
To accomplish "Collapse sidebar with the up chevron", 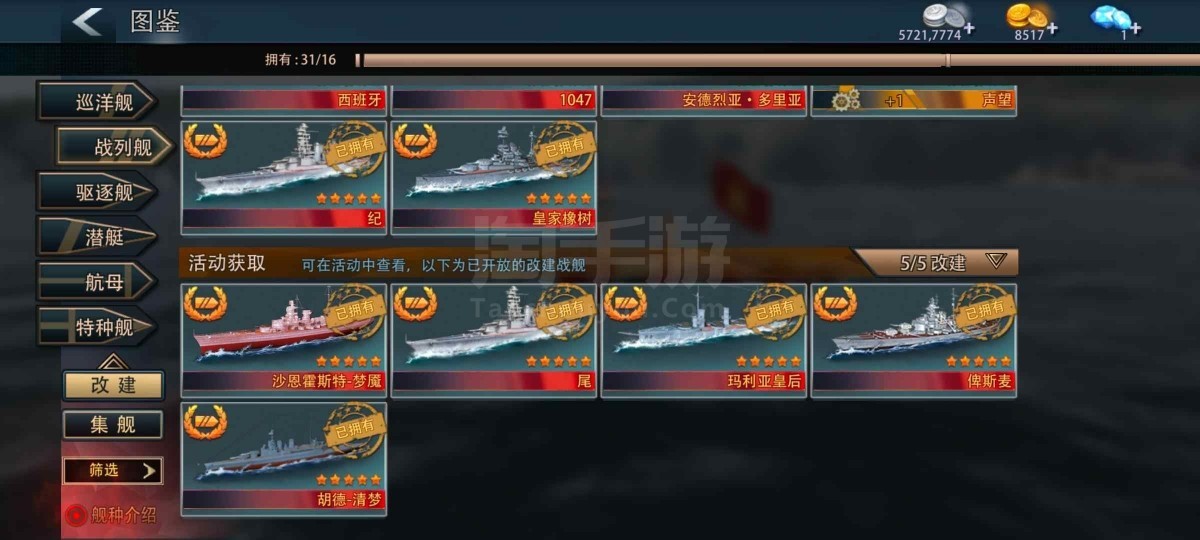I will (x=112, y=361).
